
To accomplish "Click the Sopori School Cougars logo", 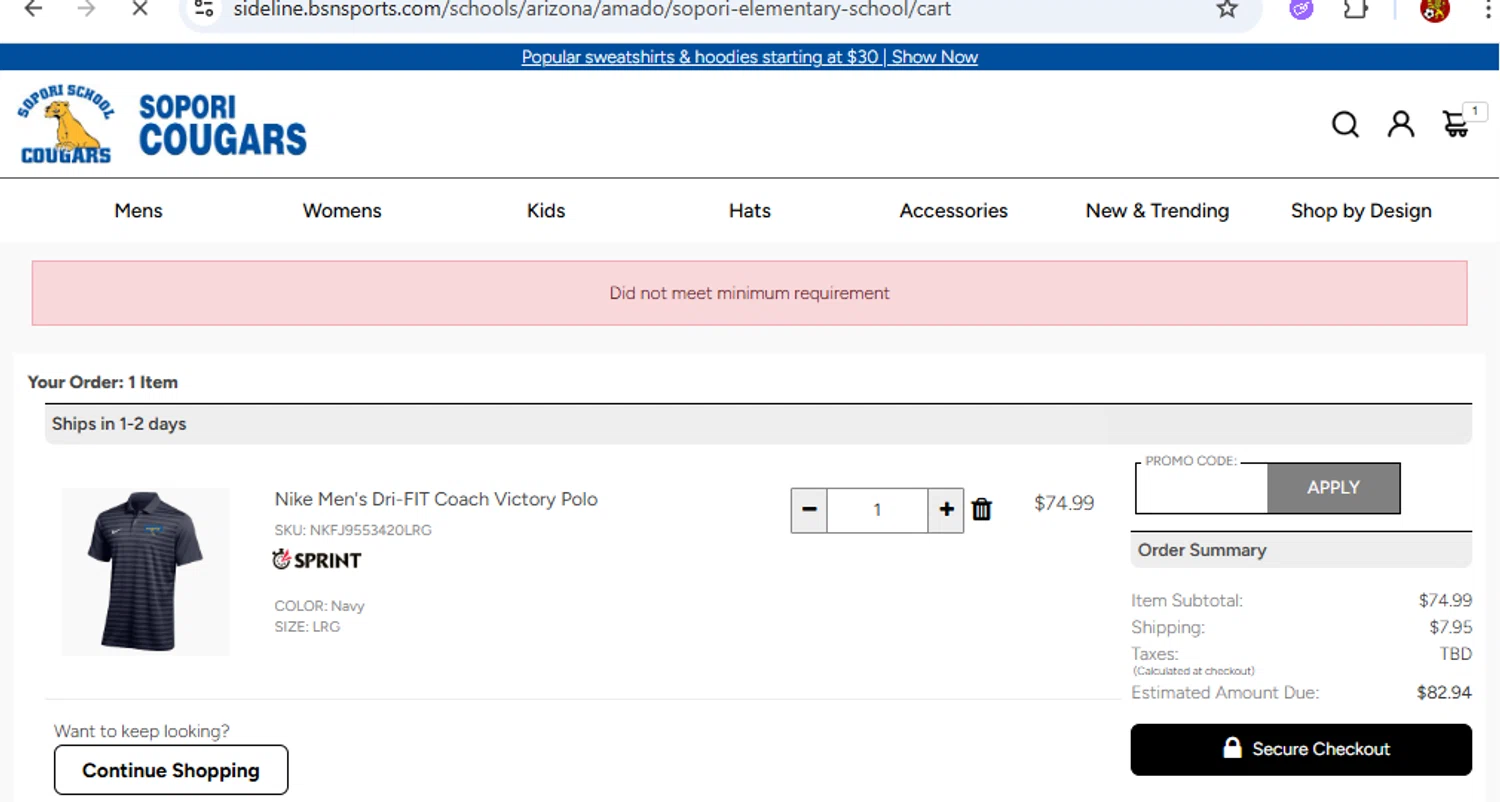I will click(x=66, y=124).
